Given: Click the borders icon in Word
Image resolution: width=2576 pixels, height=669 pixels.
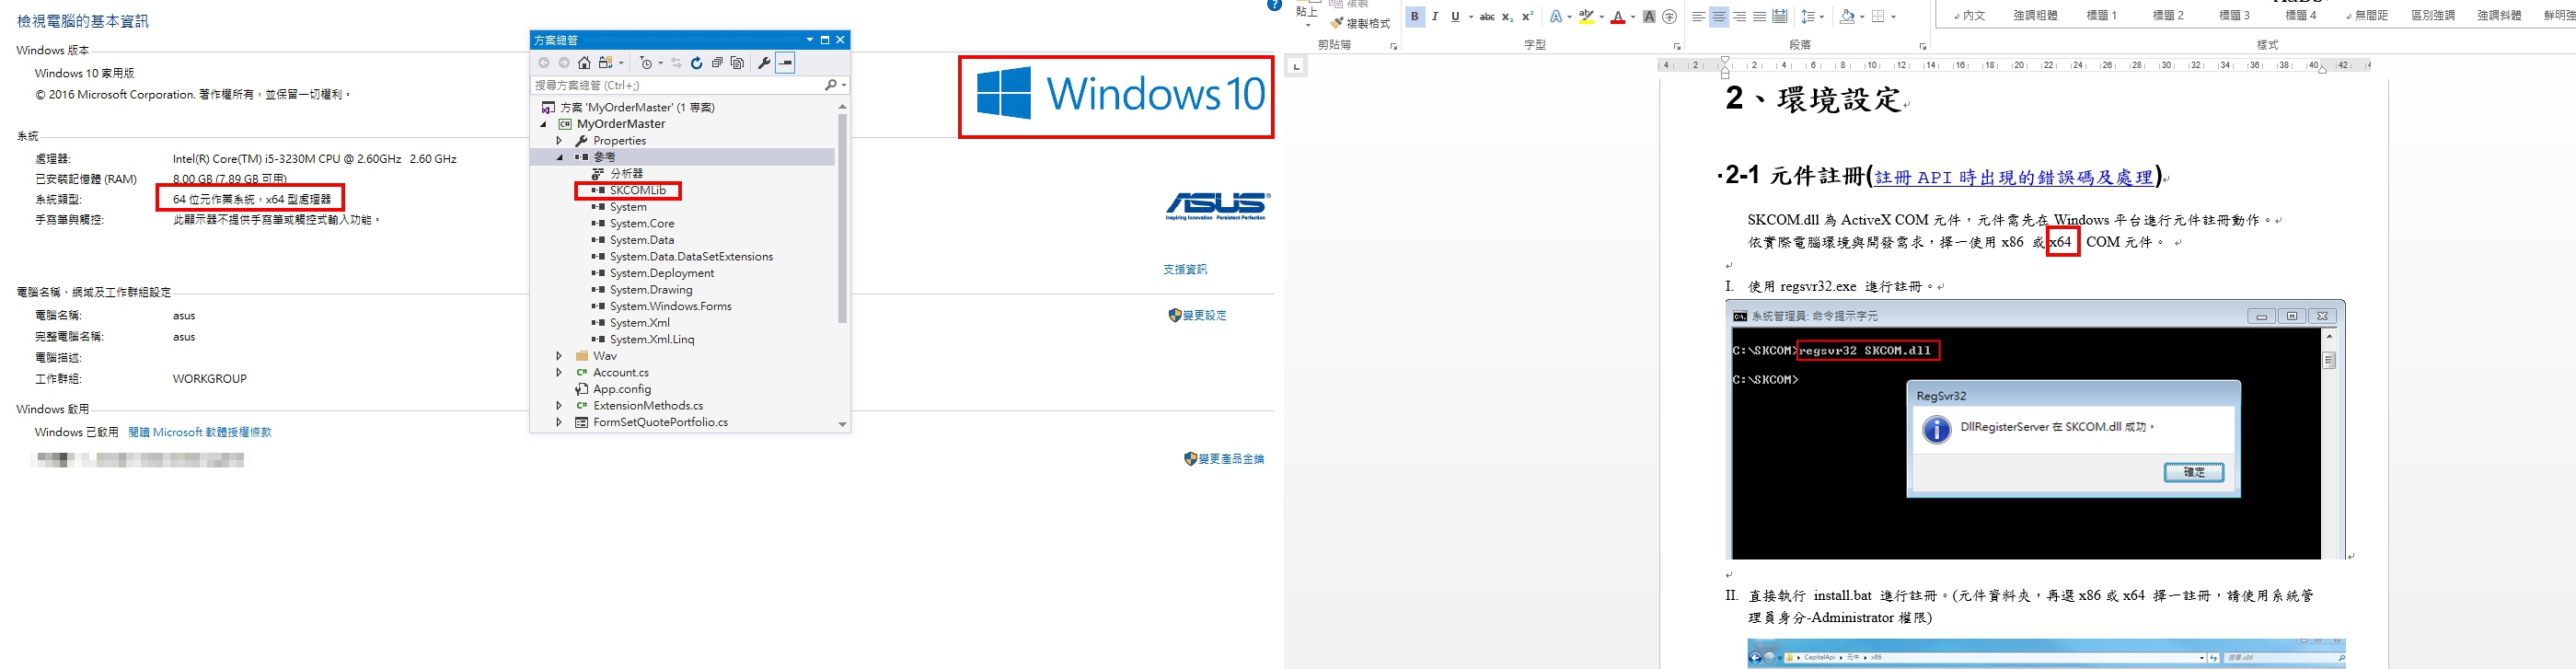Looking at the screenshot, I should click(1878, 17).
